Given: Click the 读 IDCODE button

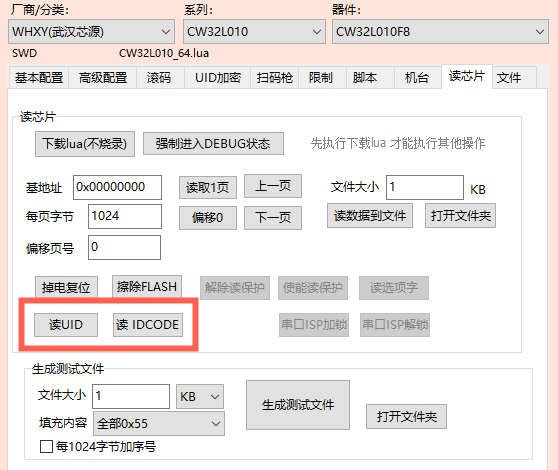Looking at the screenshot, I should click(148, 325).
